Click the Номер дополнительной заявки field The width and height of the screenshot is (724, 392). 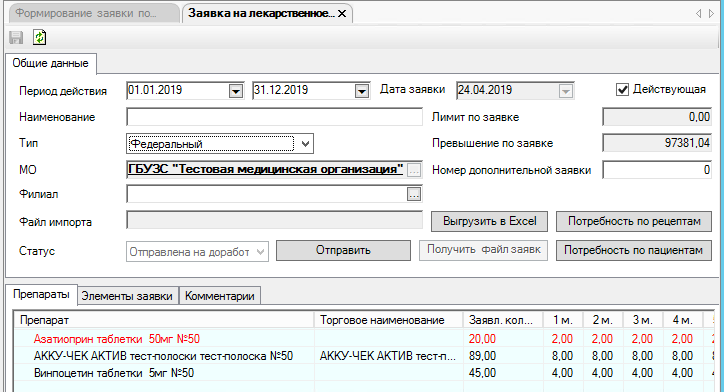(657, 170)
